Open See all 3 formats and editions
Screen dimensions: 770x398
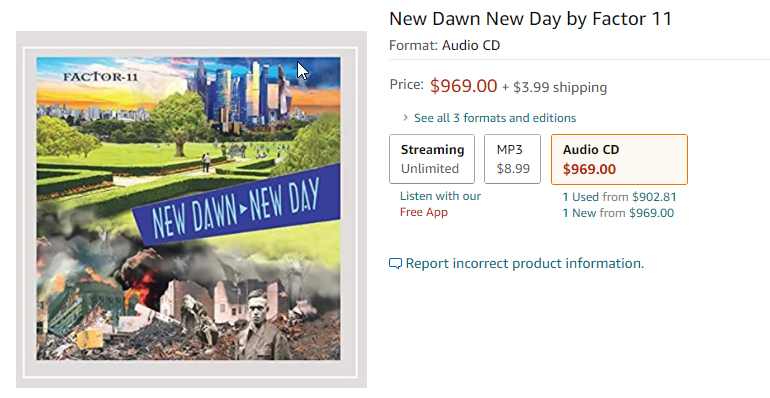[495, 118]
